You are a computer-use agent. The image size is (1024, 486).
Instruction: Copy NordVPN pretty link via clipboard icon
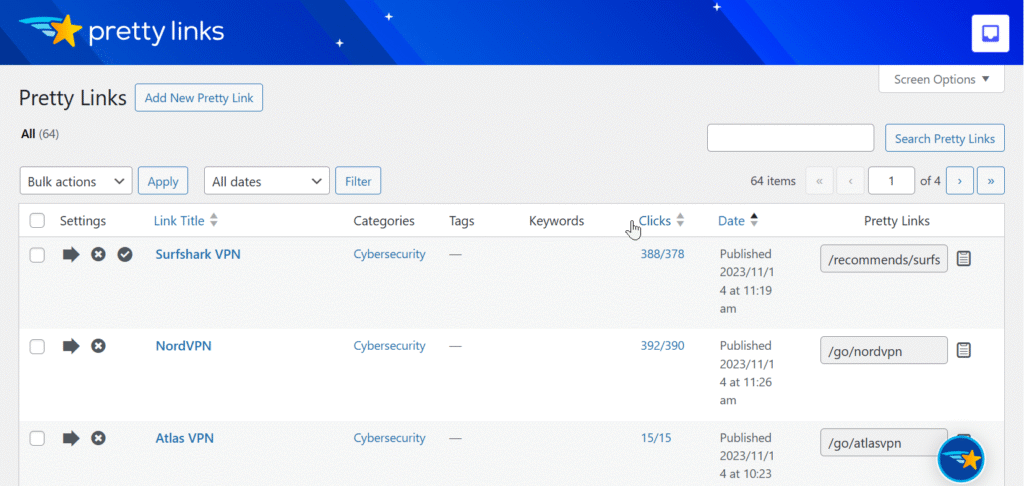point(964,351)
